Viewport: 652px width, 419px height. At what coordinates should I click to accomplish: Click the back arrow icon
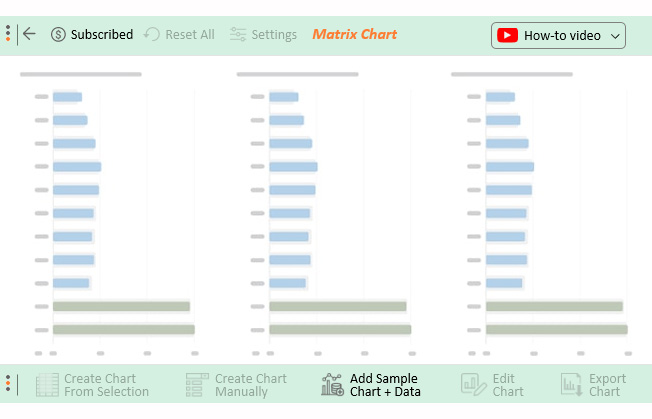click(29, 34)
